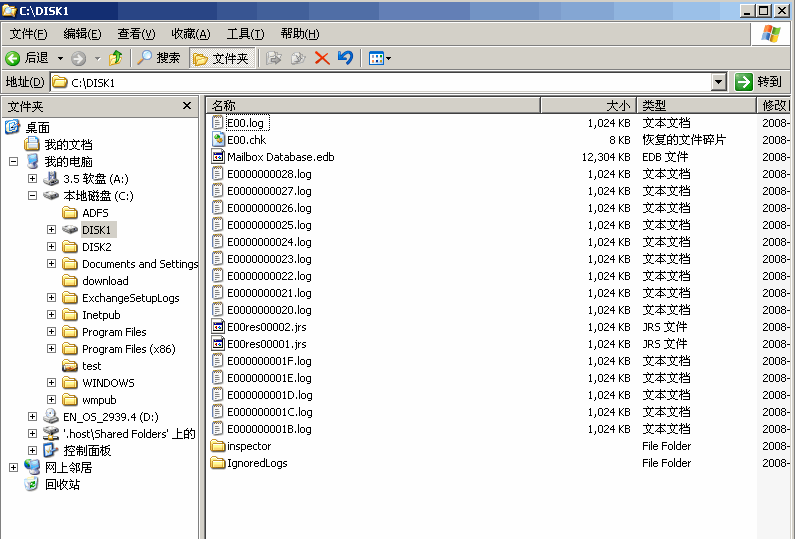Select the E00res00002.jrs file
The width and height of the screenshot is (795, 539).
coord(266,327)
